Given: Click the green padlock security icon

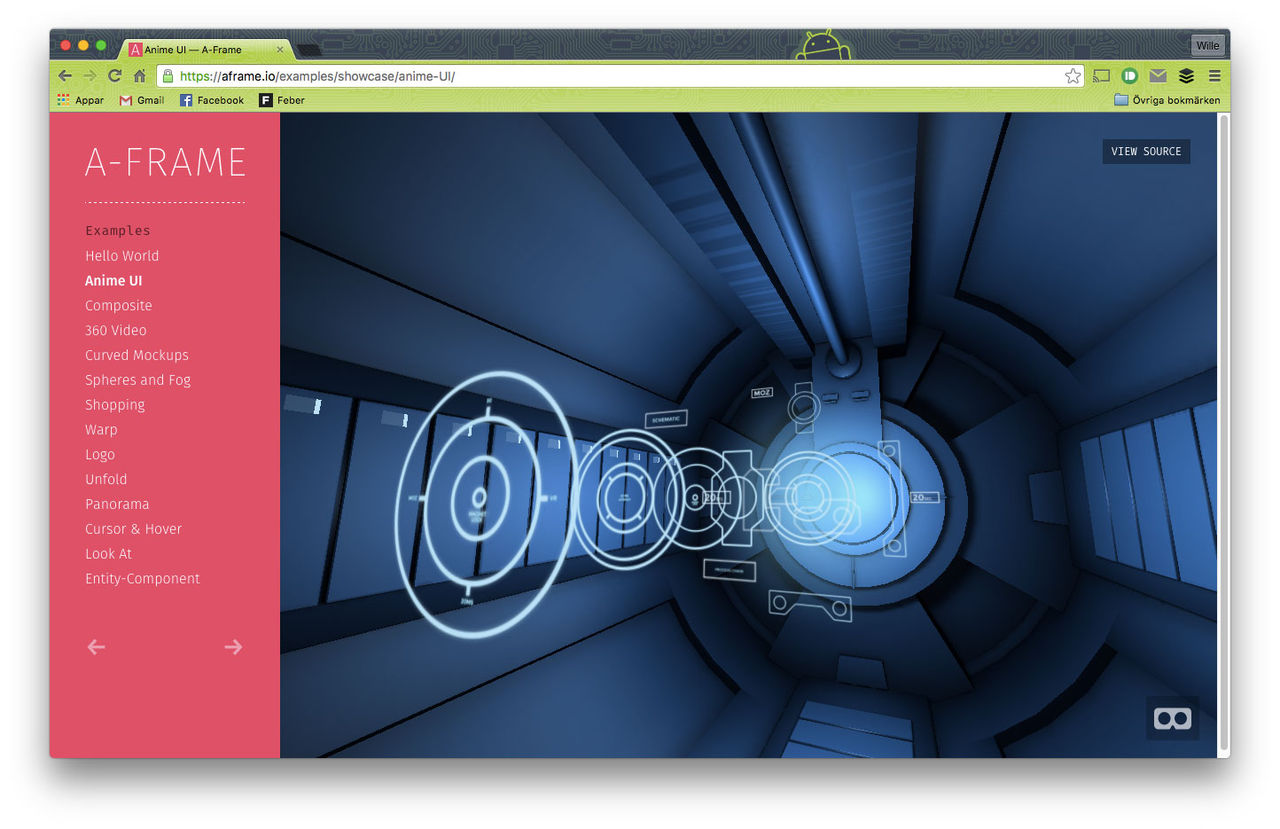Looking at the screenshot, I should click(168, 76).
